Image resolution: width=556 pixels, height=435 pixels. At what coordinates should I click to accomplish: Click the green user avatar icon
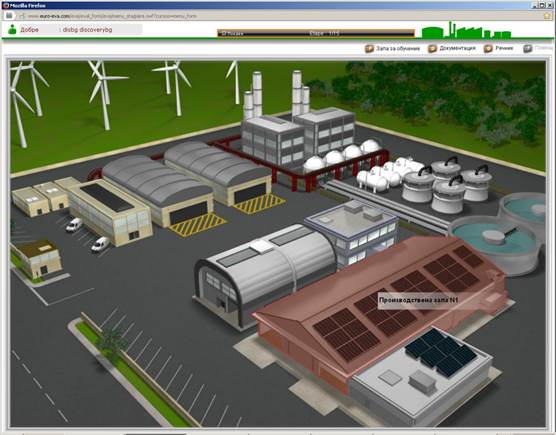tap(12, 29)
